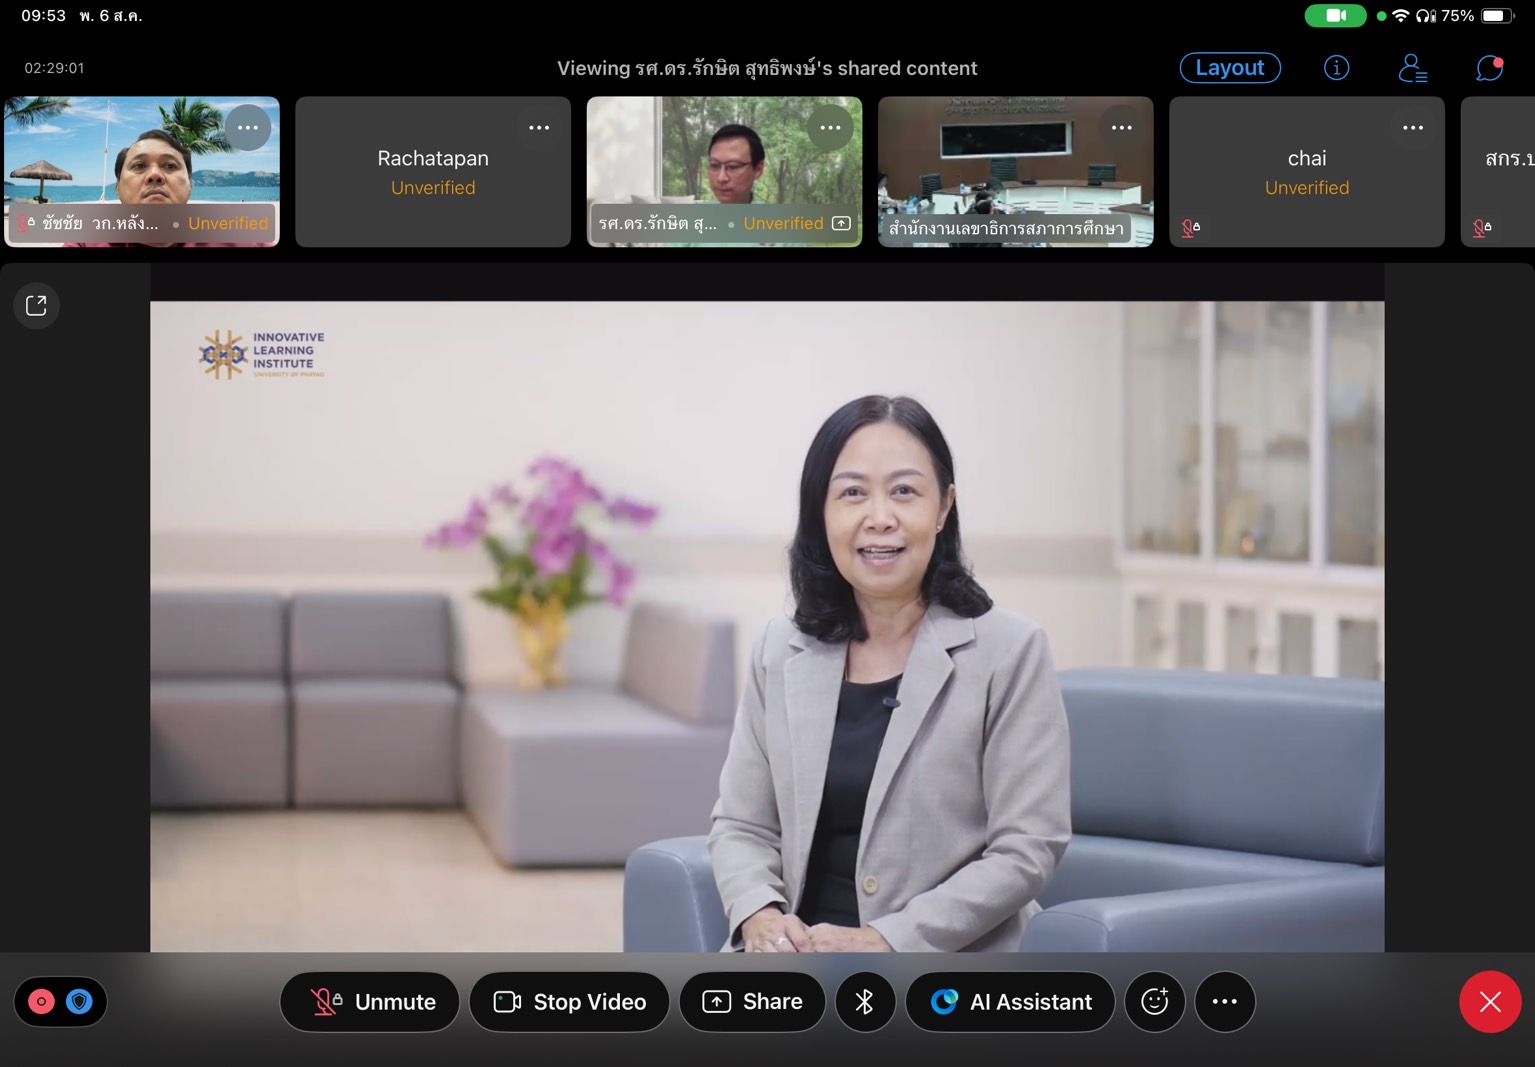Open options for Rachatapan tile
This screenshot has width=1535, height=1067.
[539, 127]
